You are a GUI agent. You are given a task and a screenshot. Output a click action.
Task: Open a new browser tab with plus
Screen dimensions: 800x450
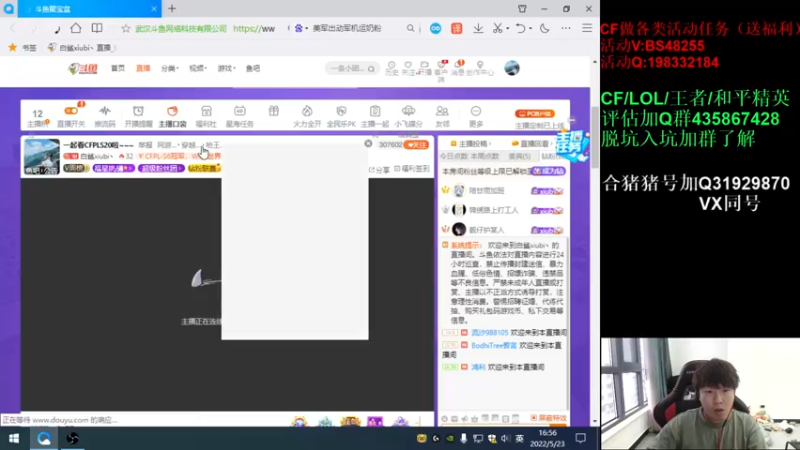(x=172, y=9)
